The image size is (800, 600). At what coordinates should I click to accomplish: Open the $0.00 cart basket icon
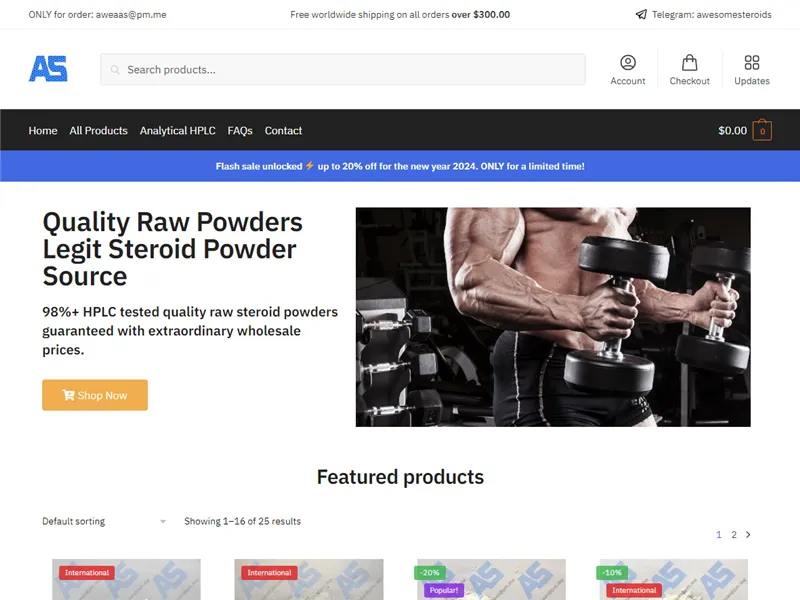(x=760, y=130)
